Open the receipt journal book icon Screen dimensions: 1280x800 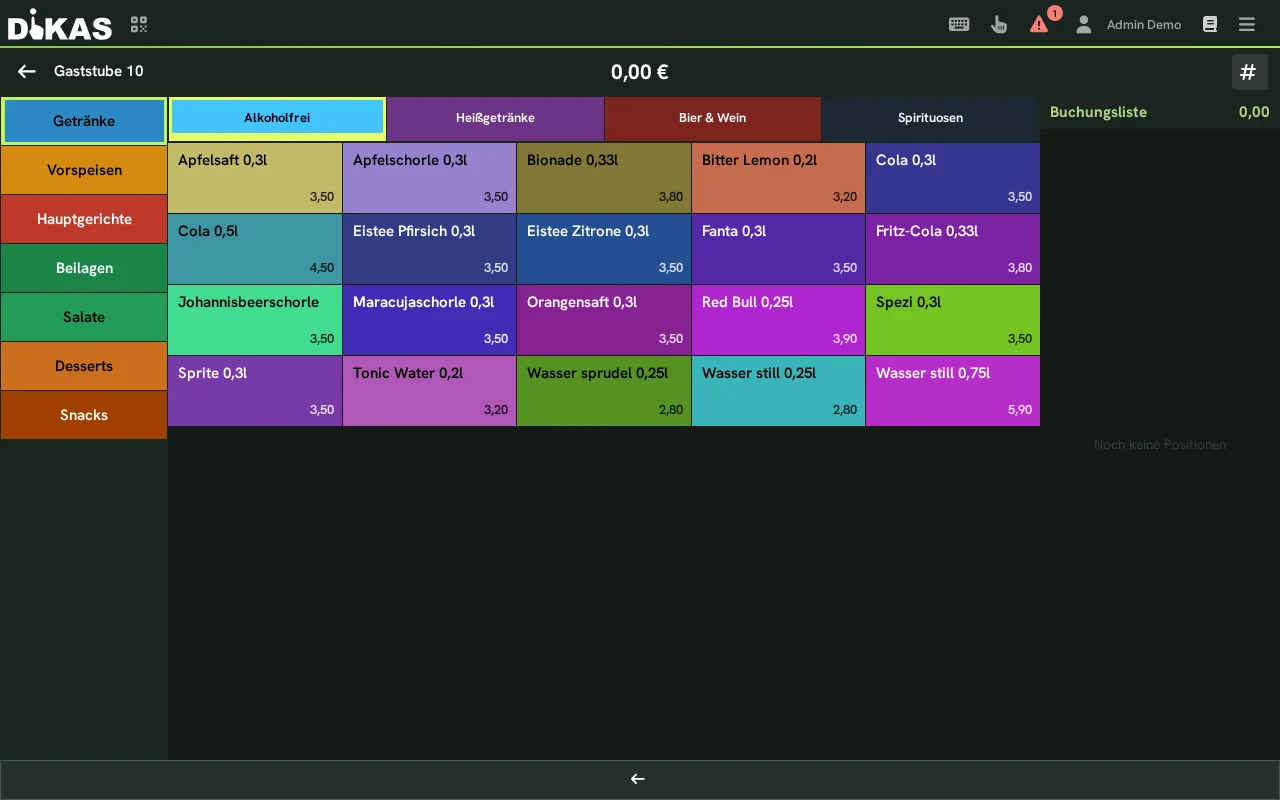[1210, 24]
